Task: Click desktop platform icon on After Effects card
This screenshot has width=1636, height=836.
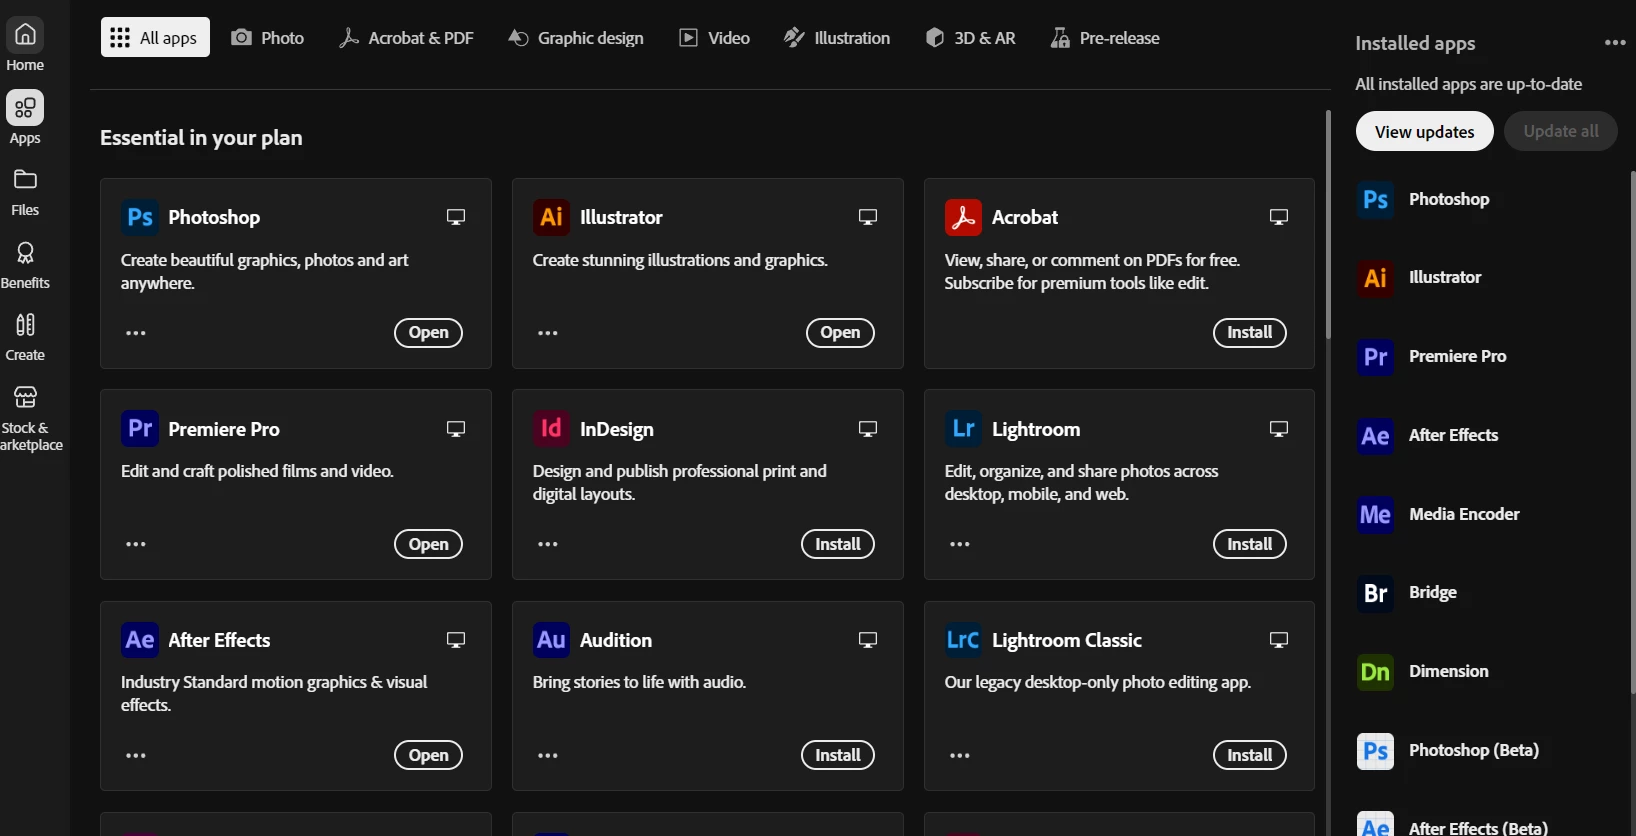Action: pyautogui.click(x=456, y=640)
